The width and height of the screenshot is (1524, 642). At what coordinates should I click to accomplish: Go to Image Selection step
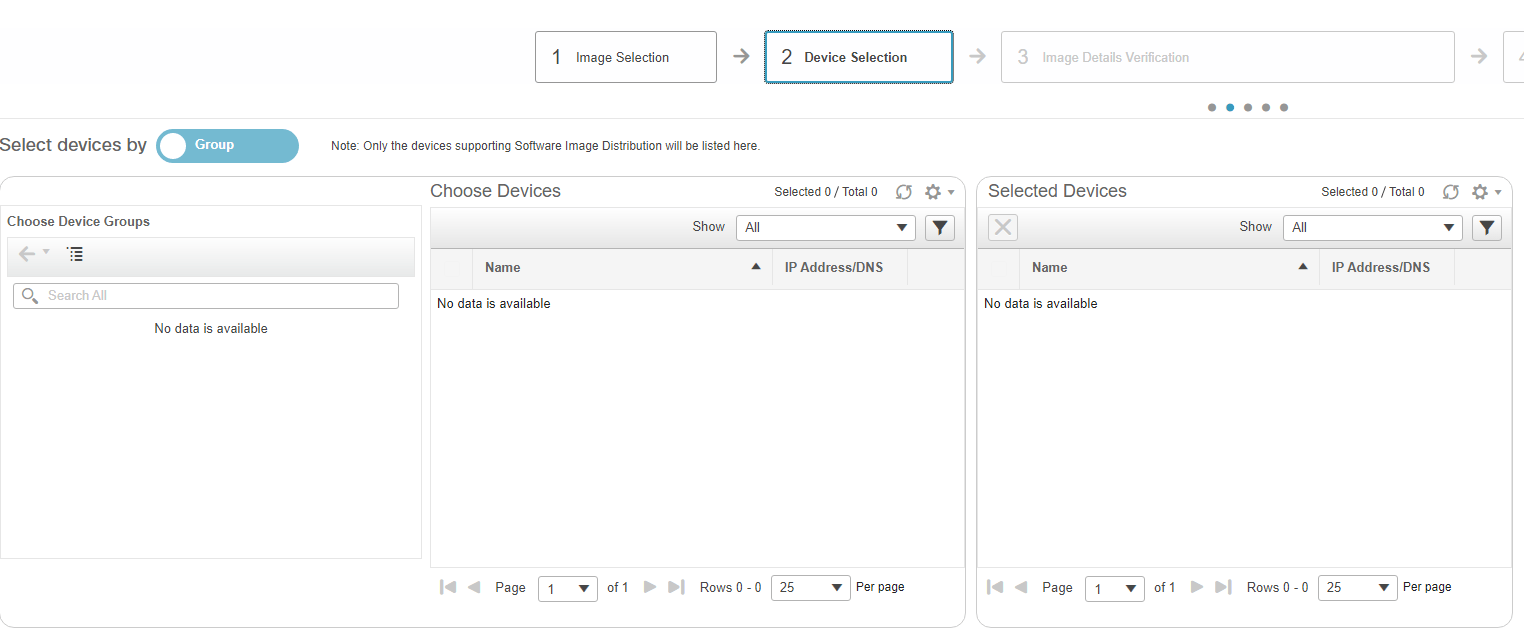[x=626, y=57]
